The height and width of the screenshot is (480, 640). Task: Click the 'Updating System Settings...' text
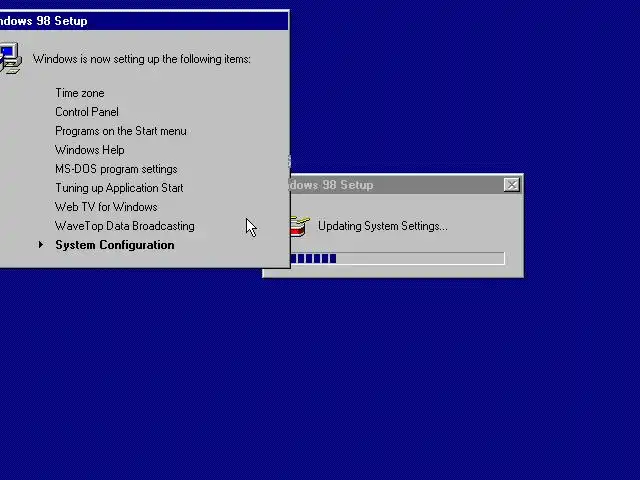pos(382,226)
